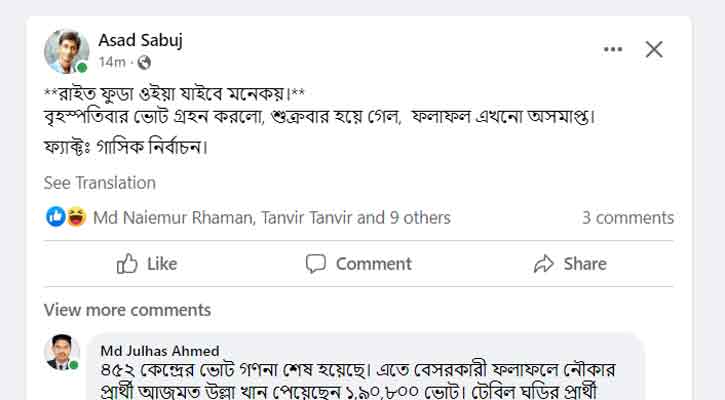725x400 pixels.
Task: Open Md Julhas Ahmed's profile picture
Action: coord(62,353)
